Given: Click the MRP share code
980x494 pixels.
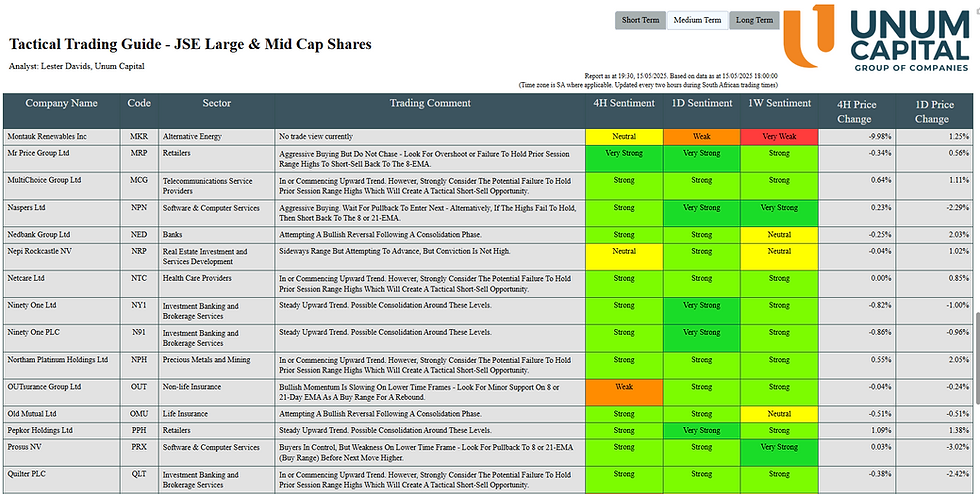Looking at the screenshot, I should [139, 153].
